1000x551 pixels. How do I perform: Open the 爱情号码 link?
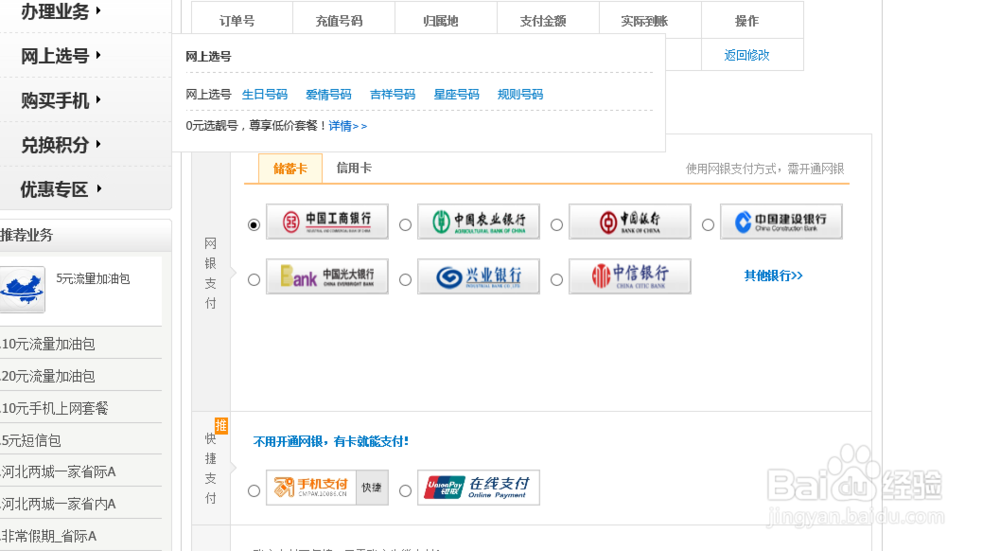pyautogui.click(x=328, y=94)
